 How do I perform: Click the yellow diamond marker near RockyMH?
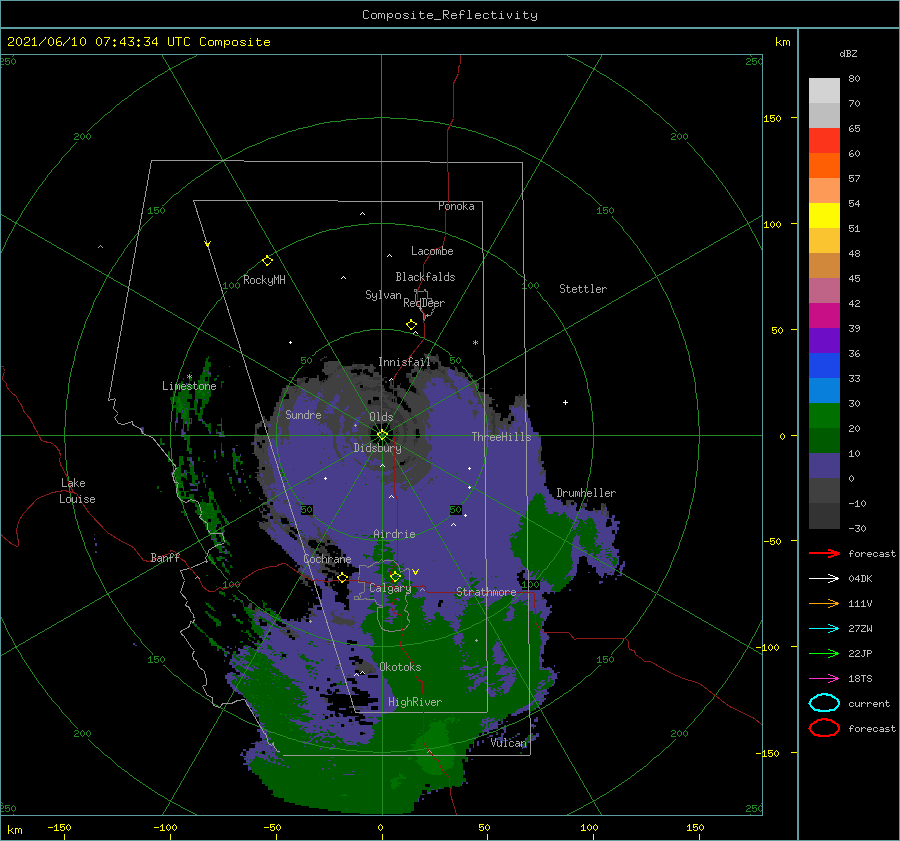click(267, 261)
